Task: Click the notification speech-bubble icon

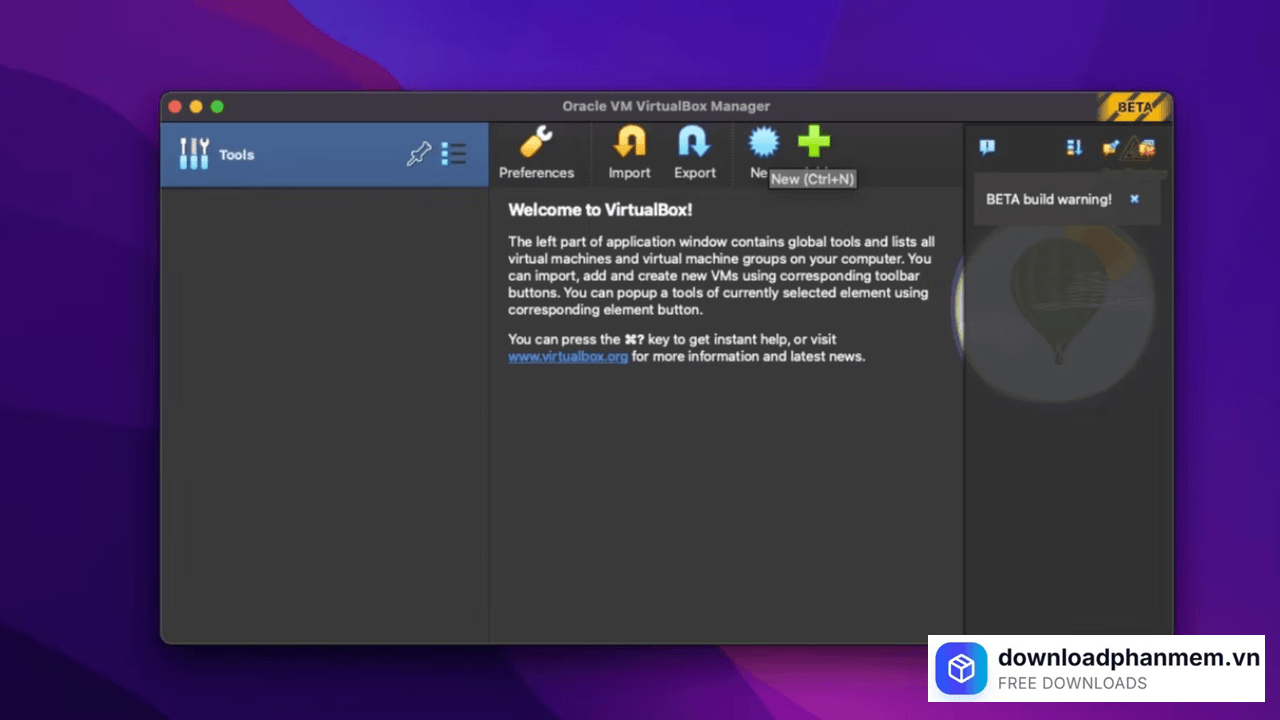Action: click(987, 148)
